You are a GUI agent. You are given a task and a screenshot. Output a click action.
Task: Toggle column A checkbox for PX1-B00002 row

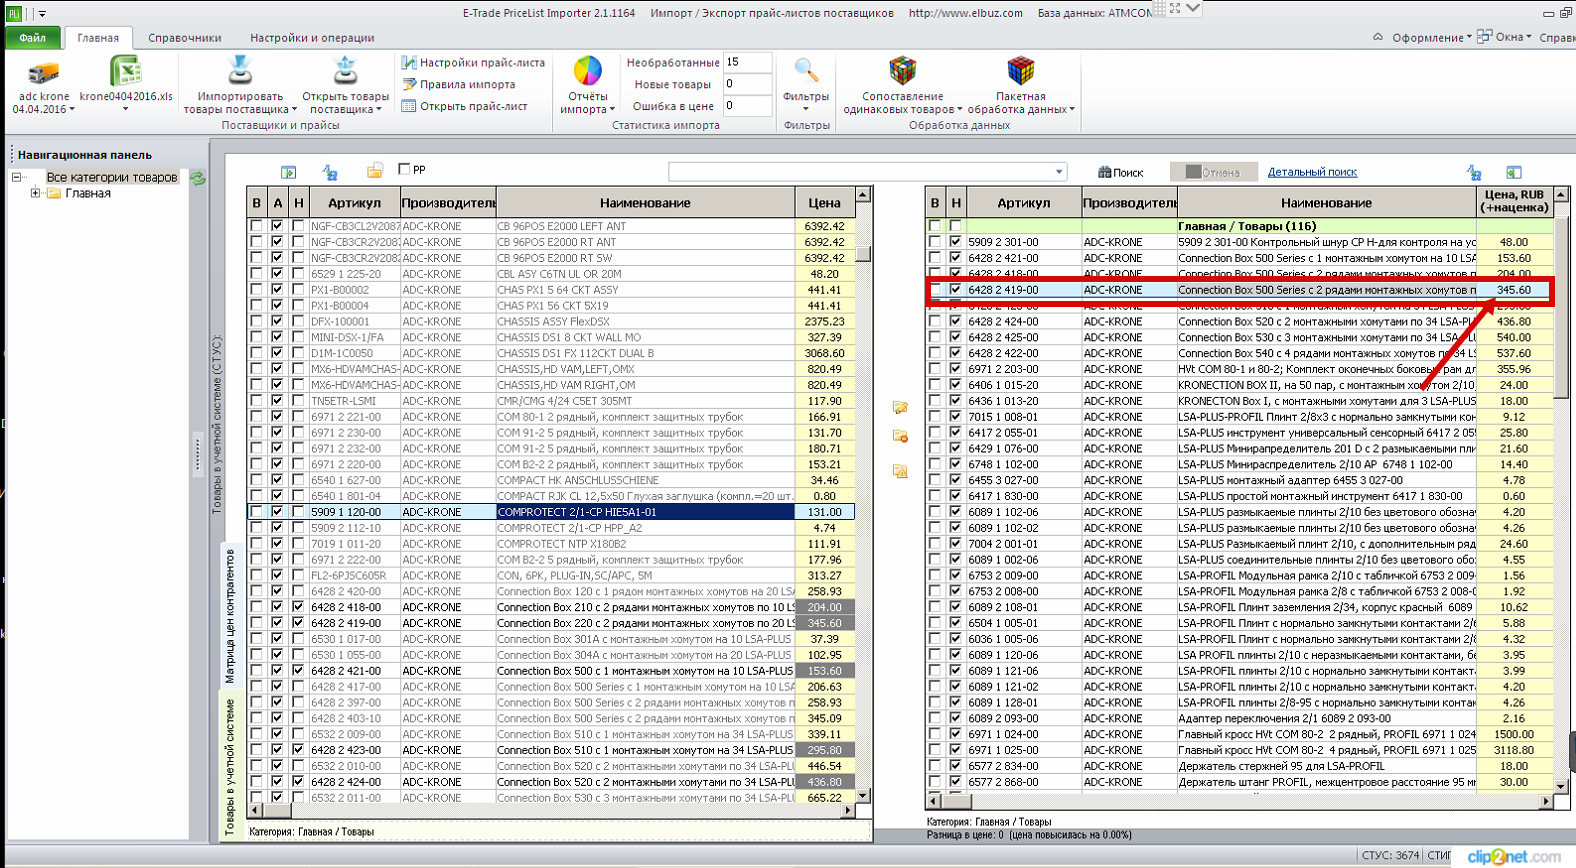(x=277, y=290)
